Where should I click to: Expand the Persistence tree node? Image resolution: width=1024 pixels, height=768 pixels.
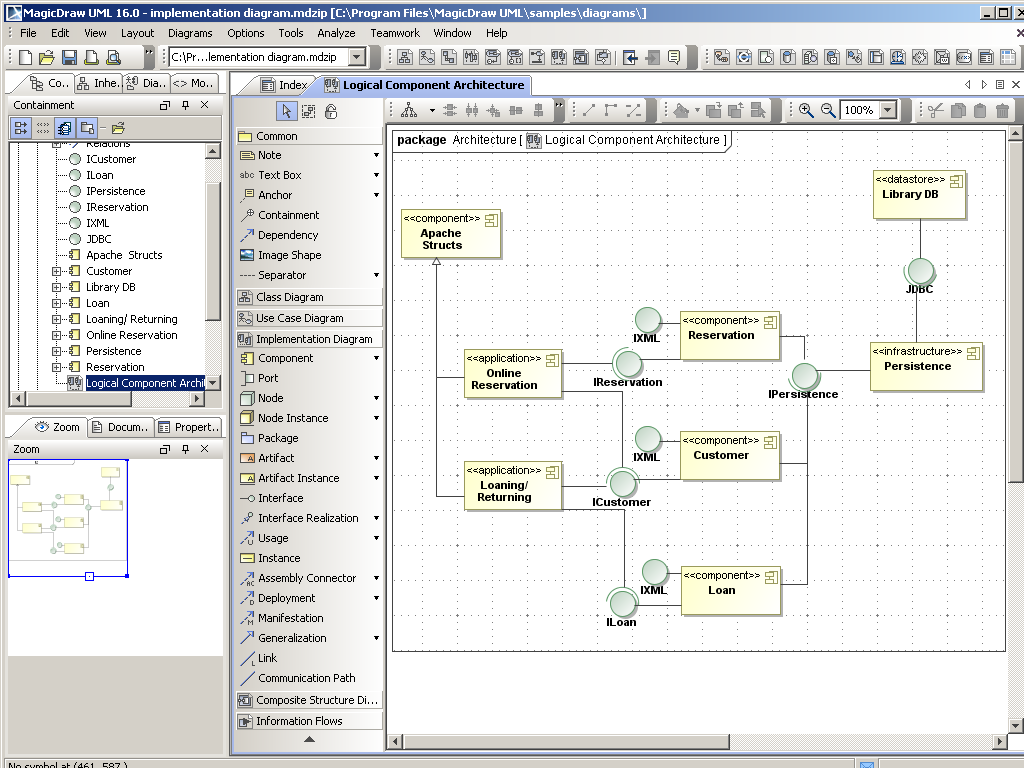[x=57, y=351]
